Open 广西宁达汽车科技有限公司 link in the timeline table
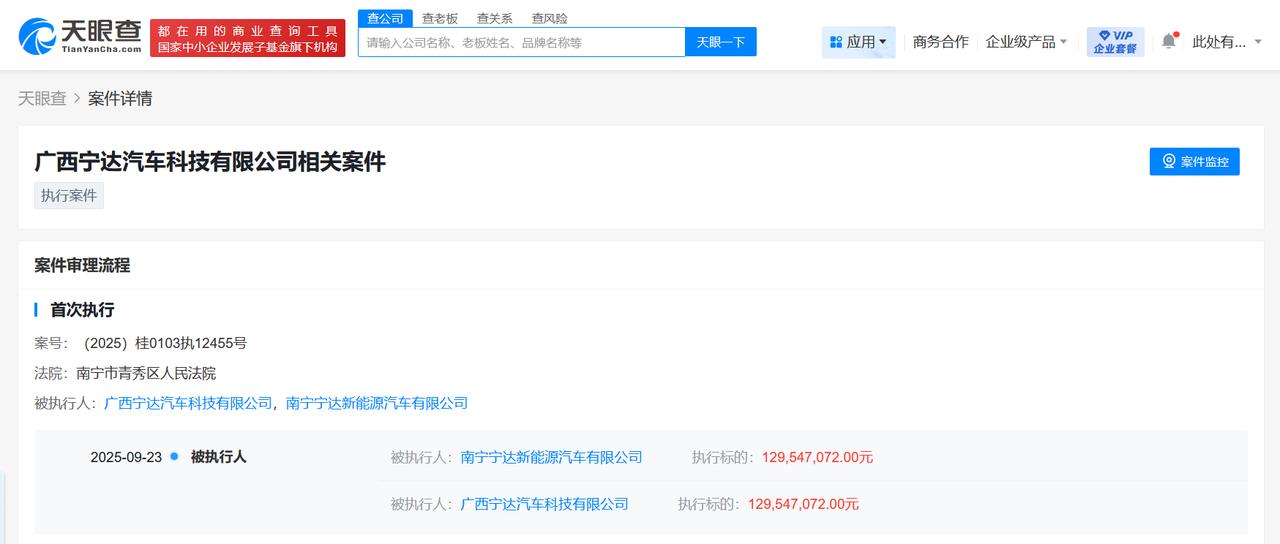The image size is (1280, 544). click(x=544, y=504)
